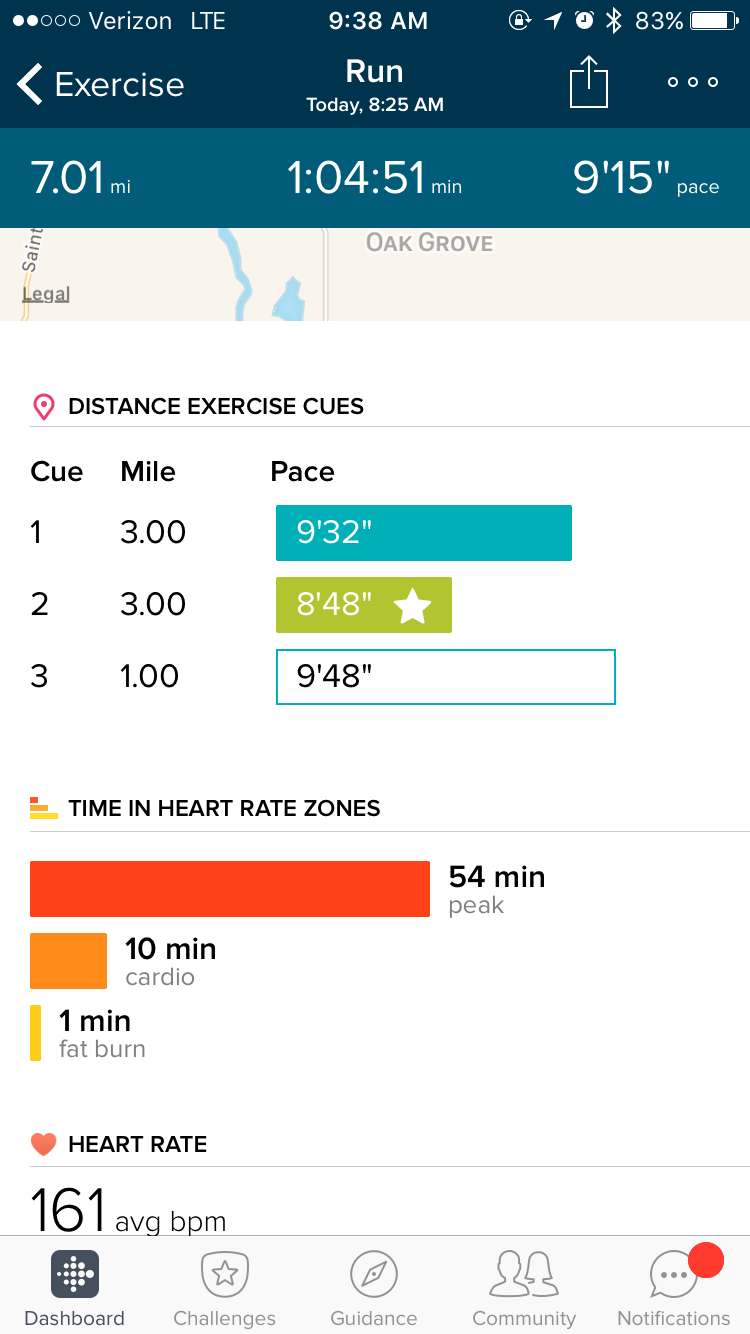The width and height of the screenshot is (750, 1334).
Task: Tap the share icon in header
Action: [589, 83]
